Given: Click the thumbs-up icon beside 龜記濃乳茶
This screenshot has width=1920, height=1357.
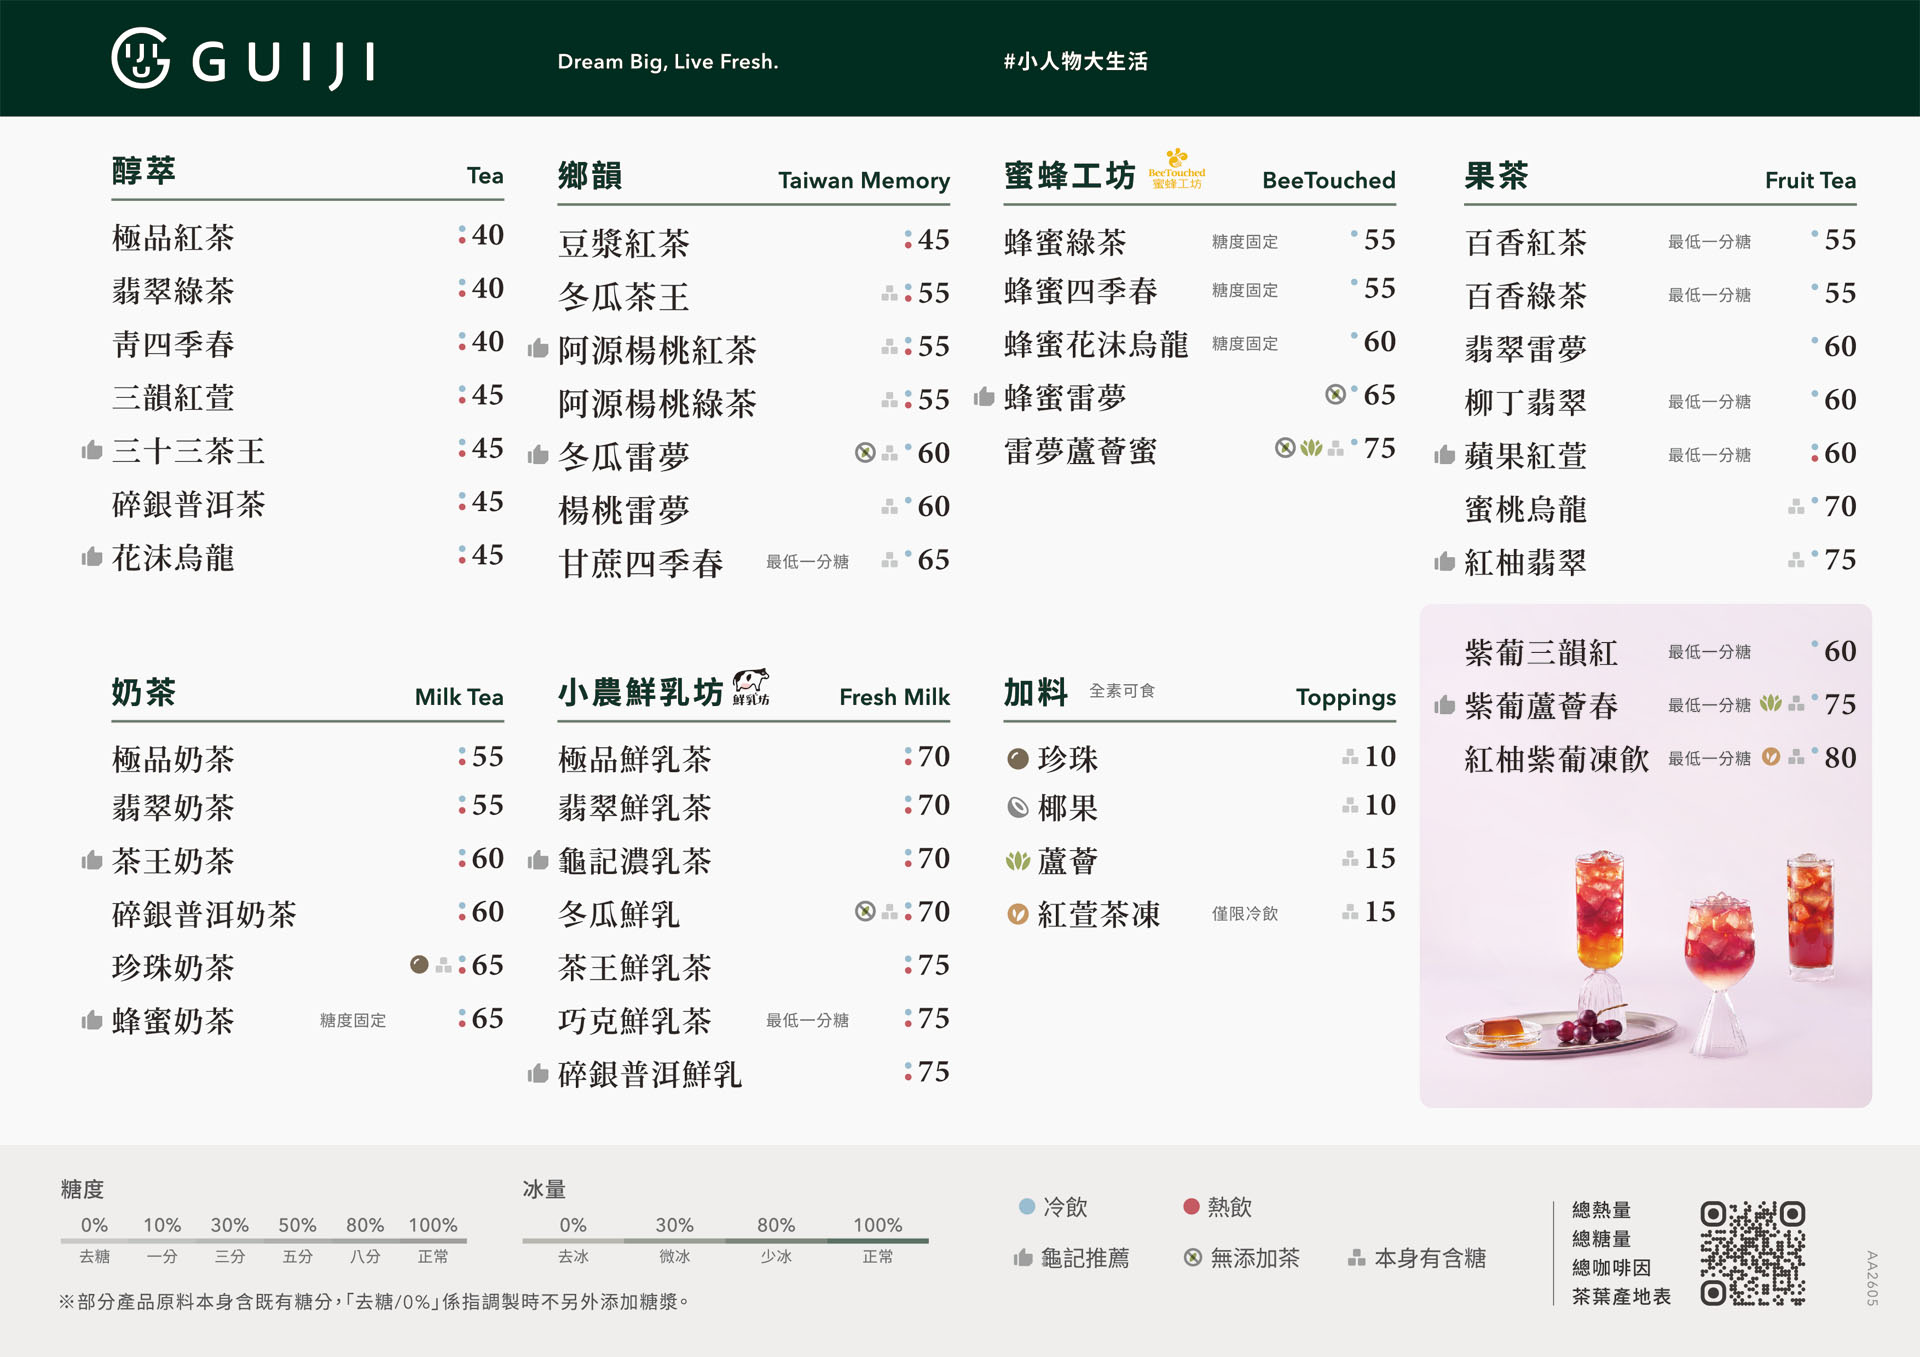Looking at the screenshot, I should [538, 860].
